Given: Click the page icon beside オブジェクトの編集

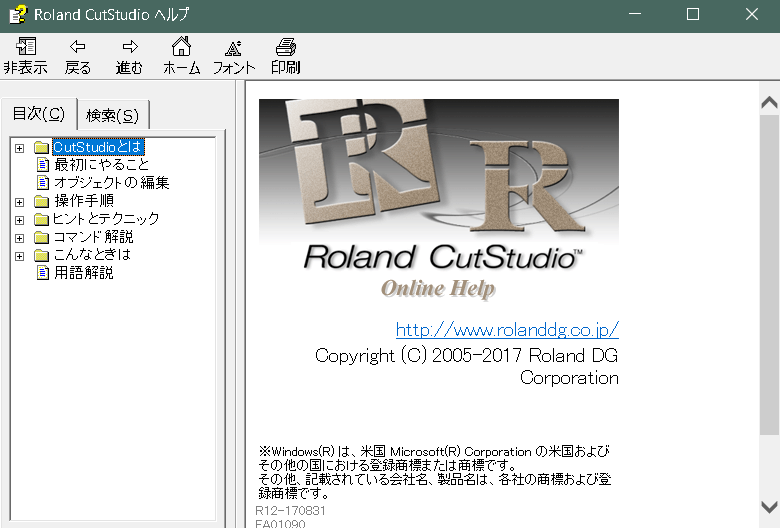Looking at the screenshot, I should point(43,183).
